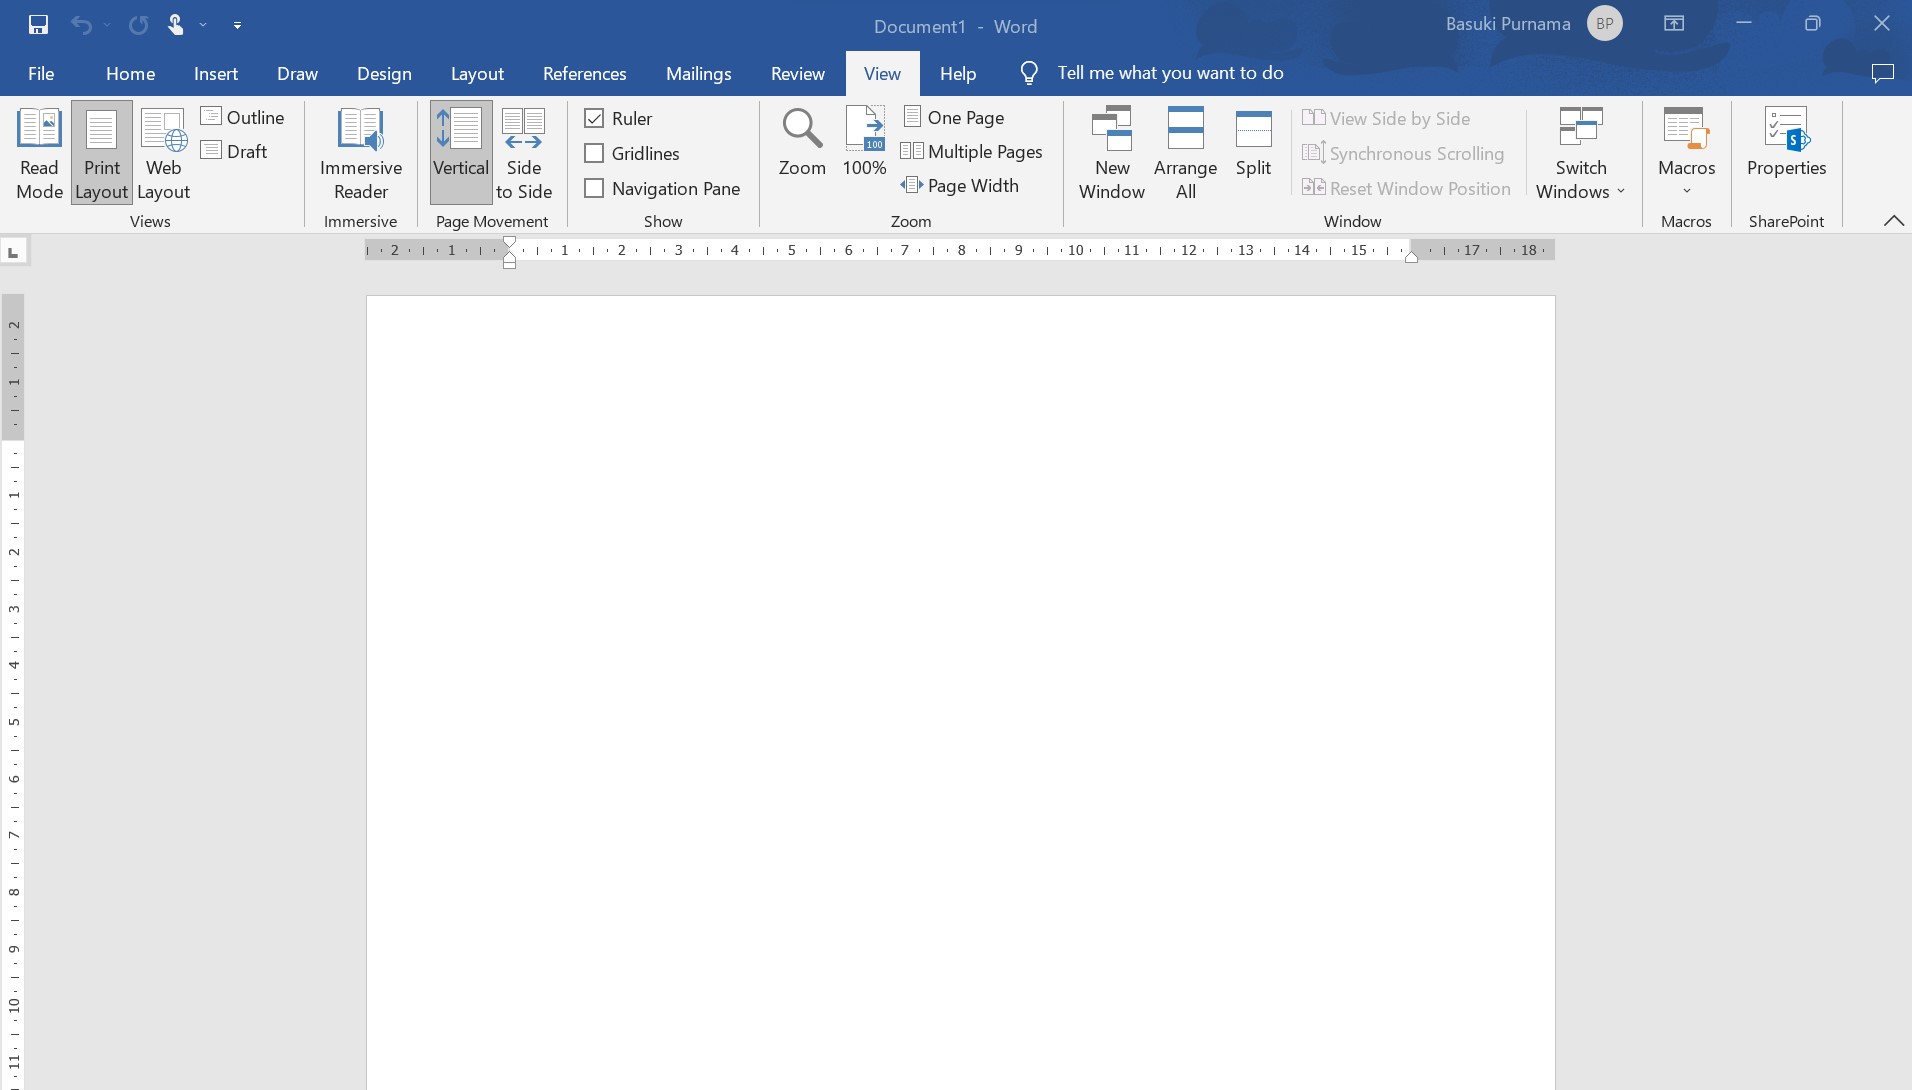1912x1090 pixels.
Task: Select Side to Side page movement
Action: (524, 153)
